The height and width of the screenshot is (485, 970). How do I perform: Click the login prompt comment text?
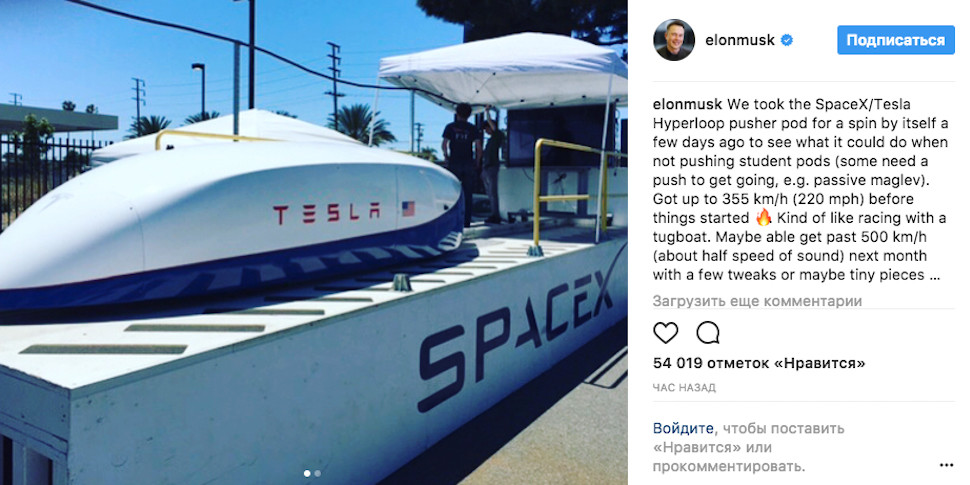(x=749, y=447)
